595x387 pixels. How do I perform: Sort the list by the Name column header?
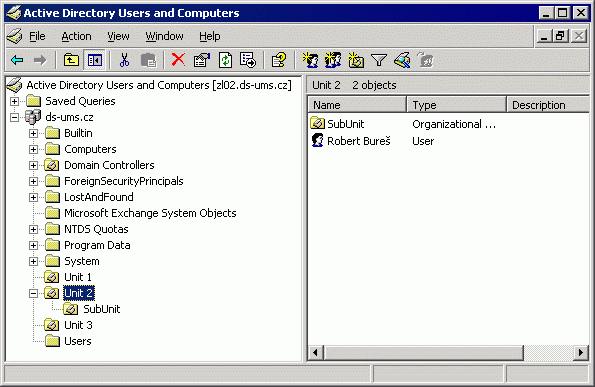(357, 105)
